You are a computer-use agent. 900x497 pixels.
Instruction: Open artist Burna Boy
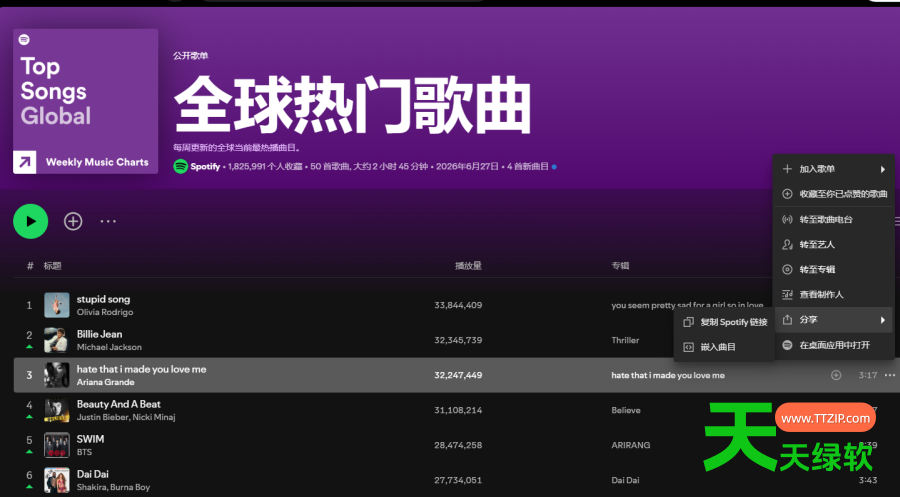pos(130,487)
